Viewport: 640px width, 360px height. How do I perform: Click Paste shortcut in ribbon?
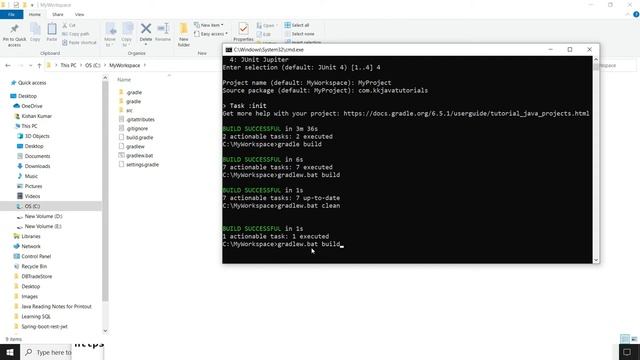[80, 42]
